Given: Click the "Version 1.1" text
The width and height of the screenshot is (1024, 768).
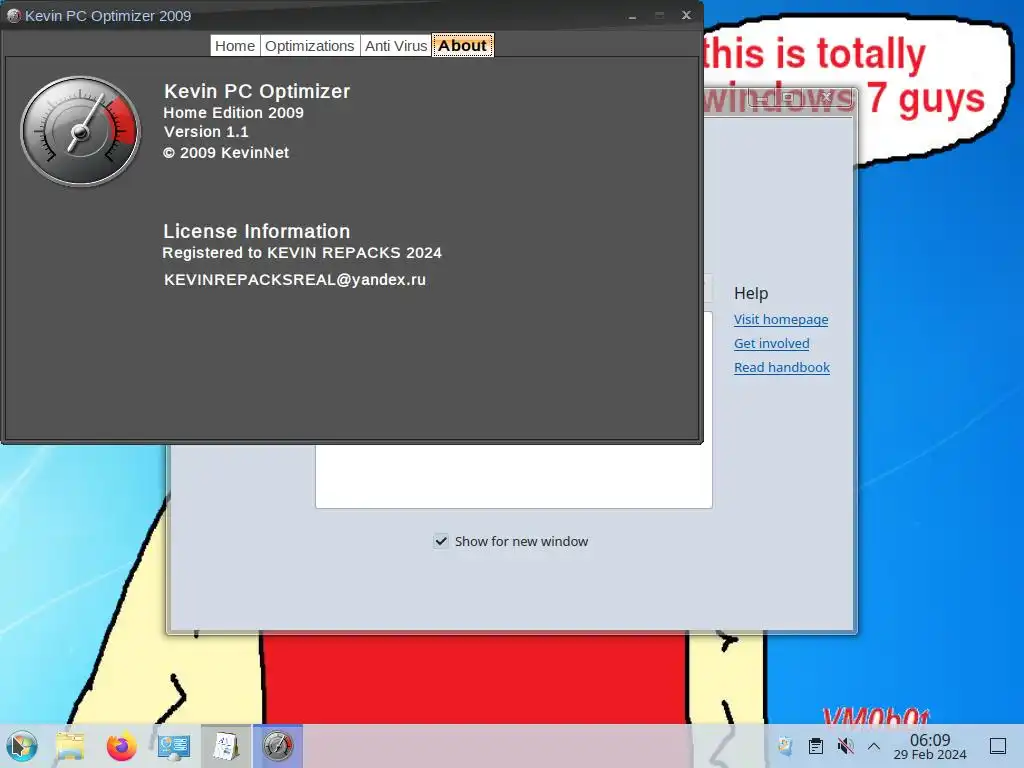Looking at the screenshot, I should click(x=206, y=132).
